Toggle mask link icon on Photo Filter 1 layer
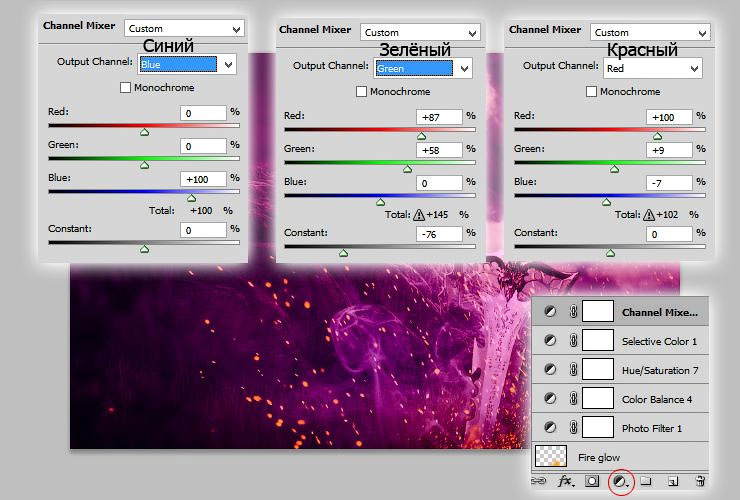Image resolution: width=740 pixels, height=500 pixels. [x=573, y=428]
